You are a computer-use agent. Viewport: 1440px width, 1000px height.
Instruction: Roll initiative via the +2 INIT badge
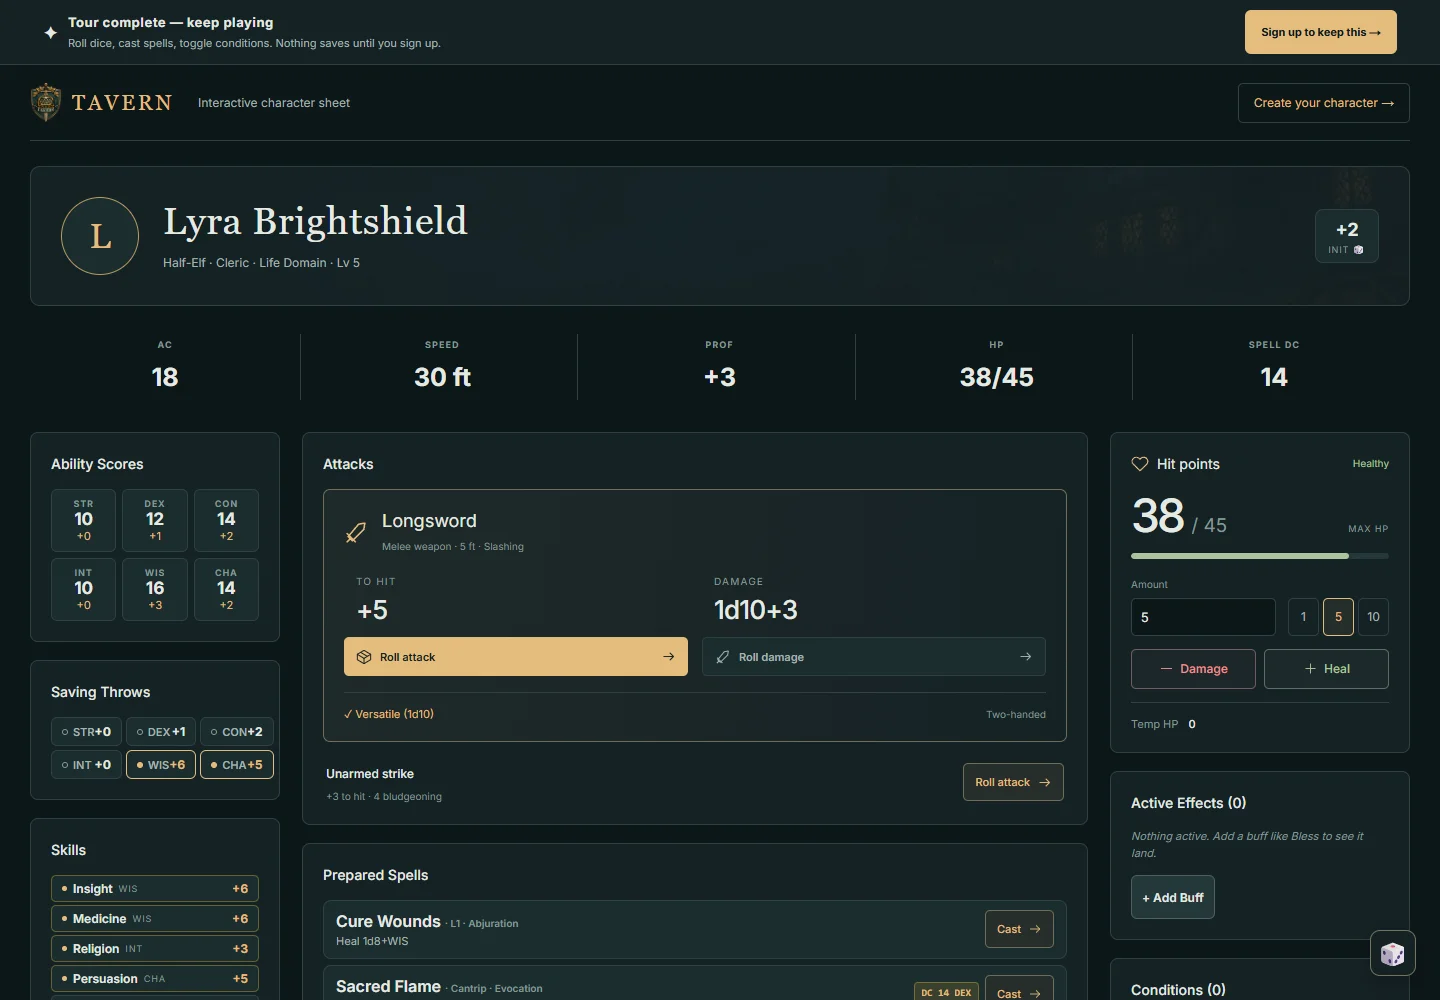(1346, 236)
